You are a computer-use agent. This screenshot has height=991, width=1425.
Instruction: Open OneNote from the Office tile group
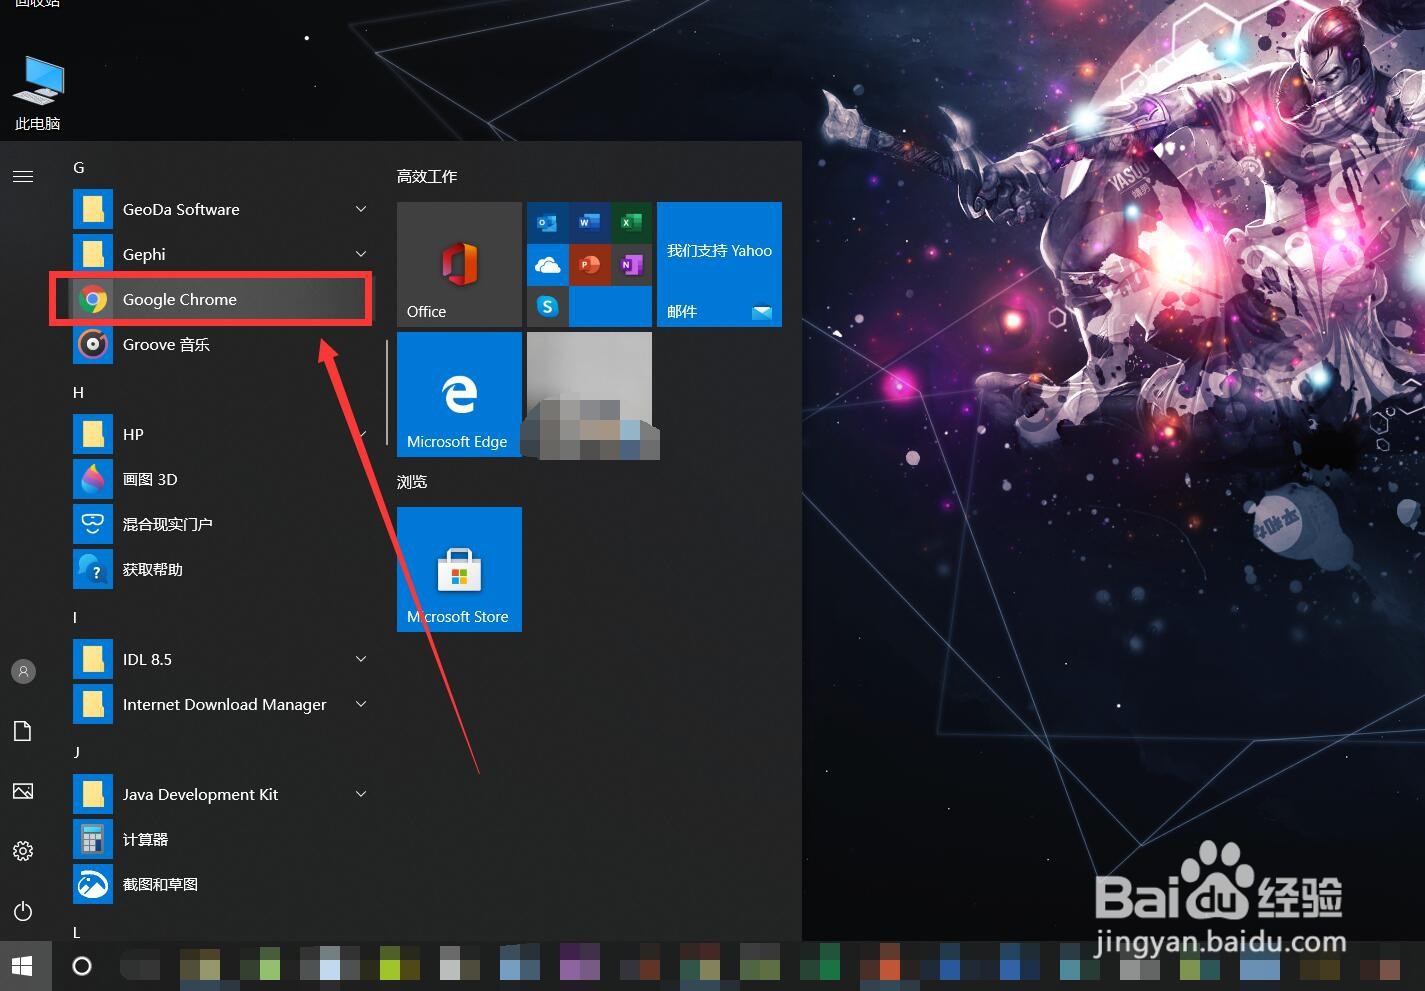click(631, 264)
